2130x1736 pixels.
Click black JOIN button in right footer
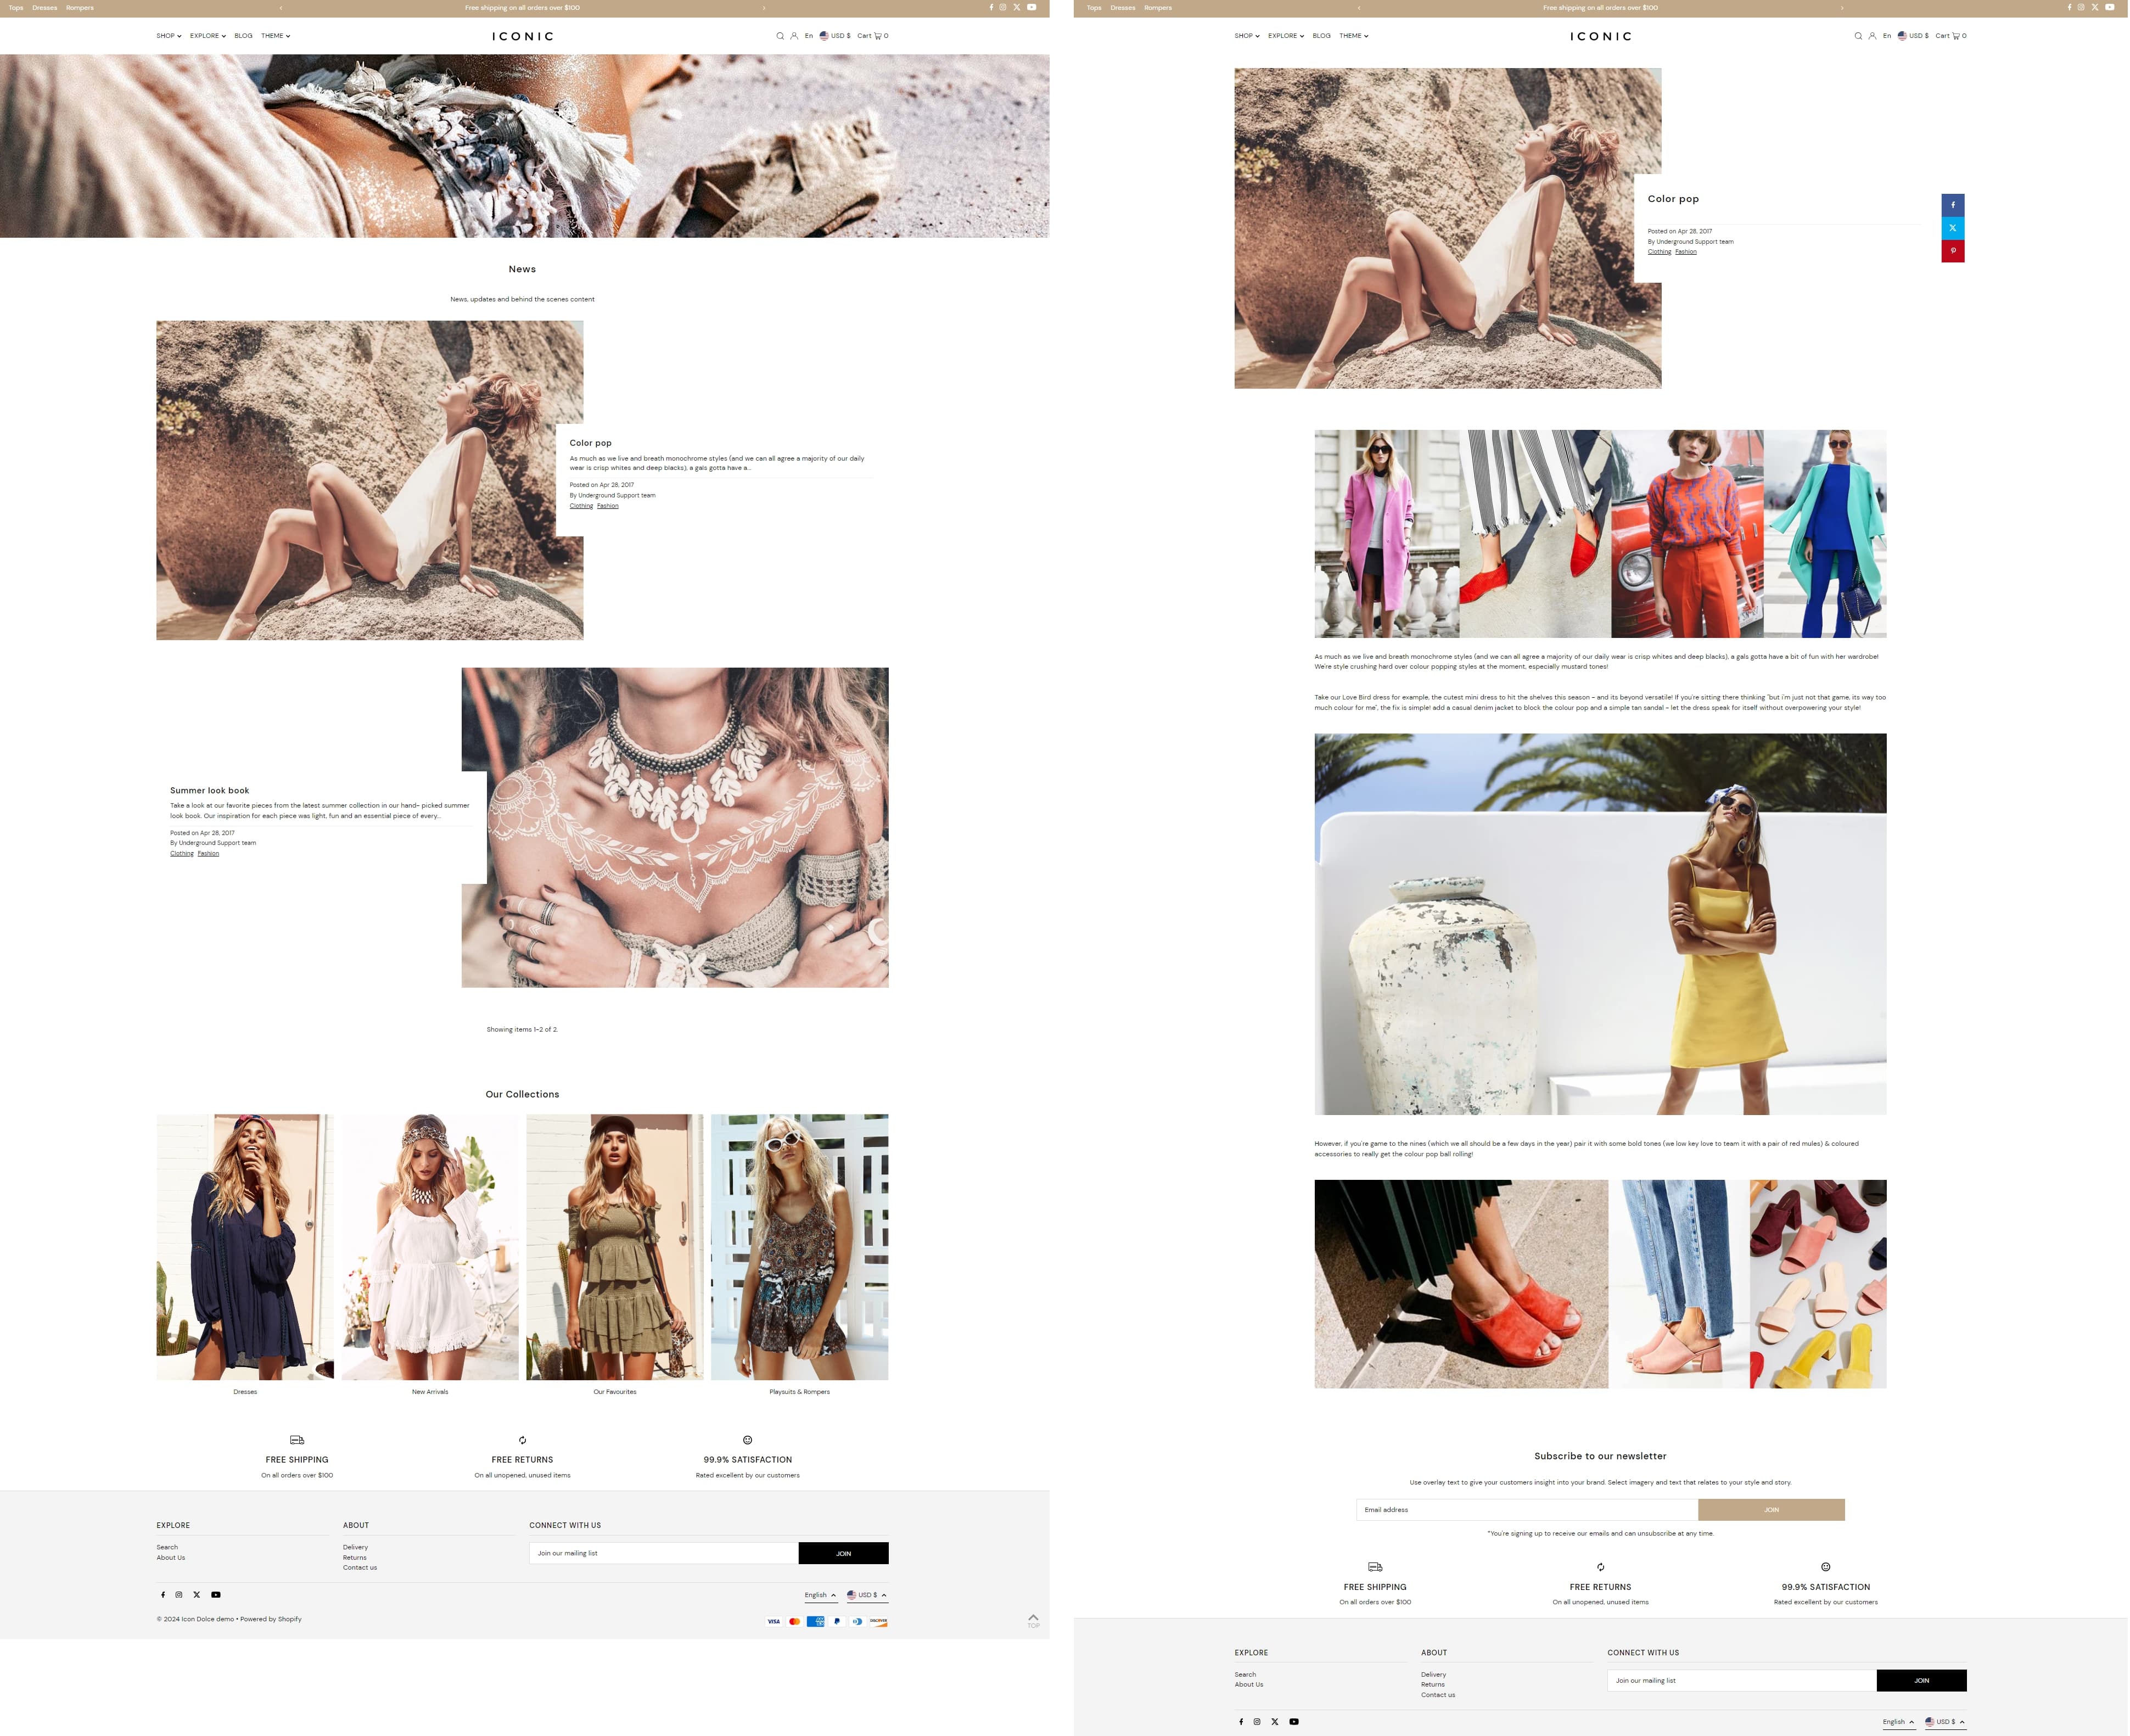pyautogui.click(x=1921, y=1681)
